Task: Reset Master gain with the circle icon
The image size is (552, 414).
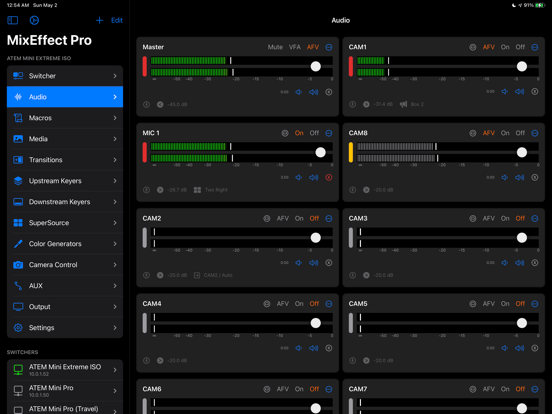Action: 329,92
